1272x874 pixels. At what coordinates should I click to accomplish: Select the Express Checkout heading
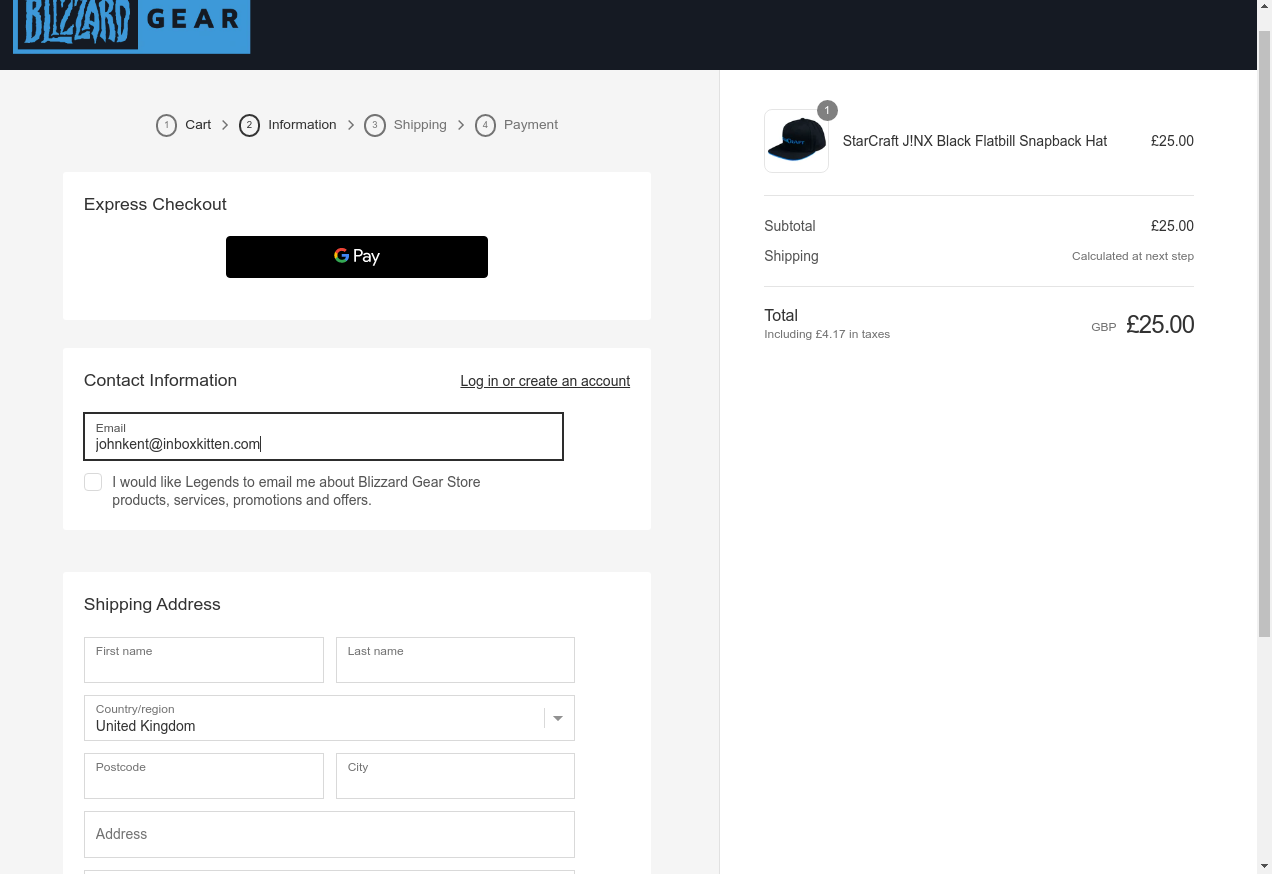tap(155, 204)
